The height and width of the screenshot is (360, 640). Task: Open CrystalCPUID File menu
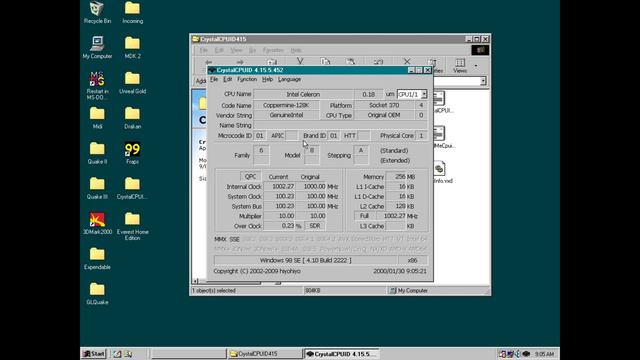coord(214,79)
